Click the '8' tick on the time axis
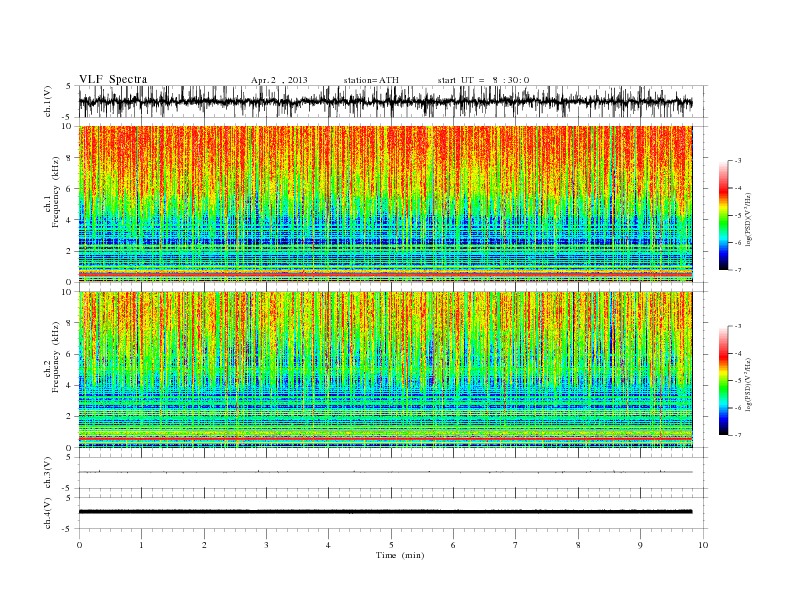 (x=578, y=545)
